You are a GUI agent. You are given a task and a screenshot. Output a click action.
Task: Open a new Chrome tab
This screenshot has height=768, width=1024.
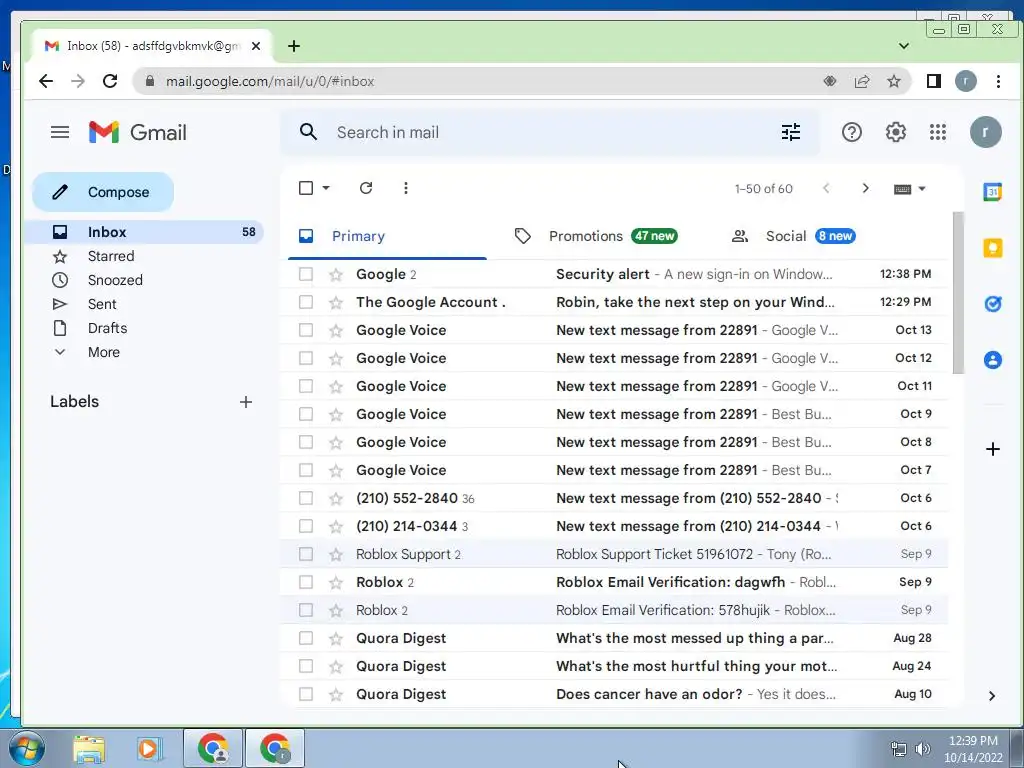click(x=294, y=46)
